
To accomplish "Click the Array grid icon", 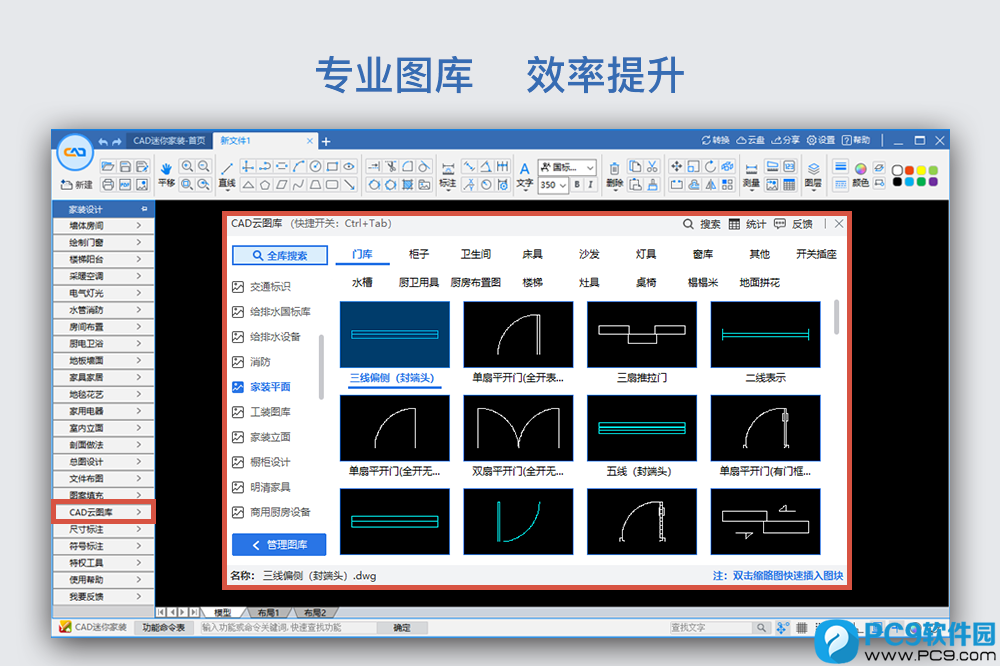I will pos(727,185).
